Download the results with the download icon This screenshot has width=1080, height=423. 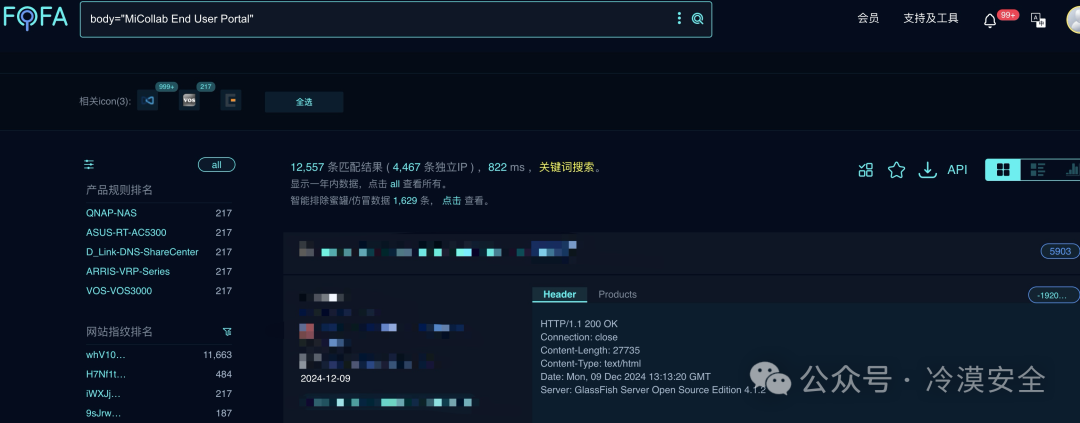click(928, 169)
